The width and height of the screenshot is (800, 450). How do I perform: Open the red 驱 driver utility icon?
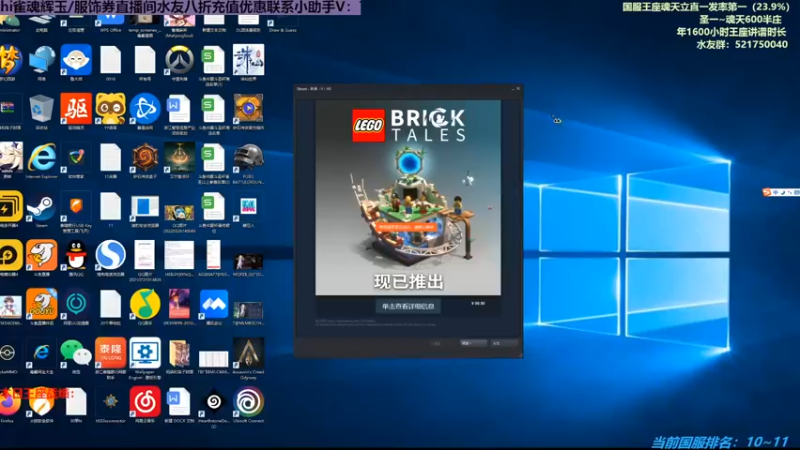click(76, 108)
